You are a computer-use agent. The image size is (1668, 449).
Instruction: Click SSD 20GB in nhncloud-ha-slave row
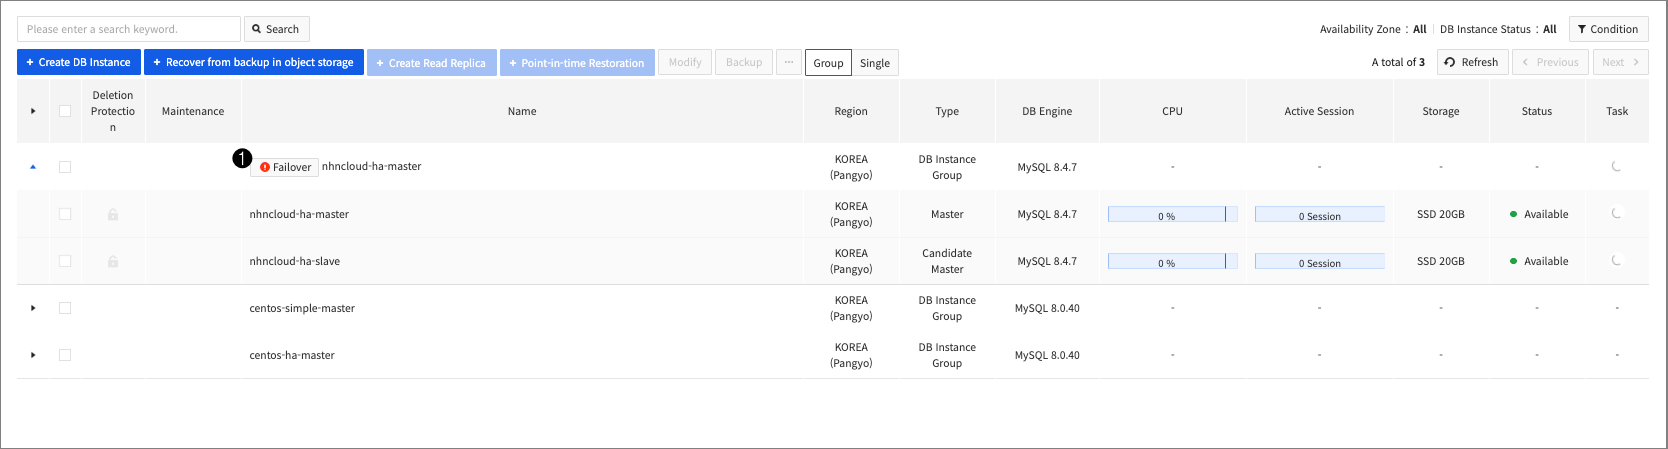1441,261
